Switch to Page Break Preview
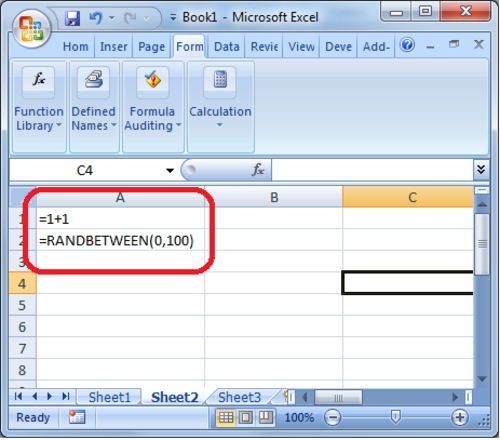This screenshot has width=500, height=440. [266, 417]
